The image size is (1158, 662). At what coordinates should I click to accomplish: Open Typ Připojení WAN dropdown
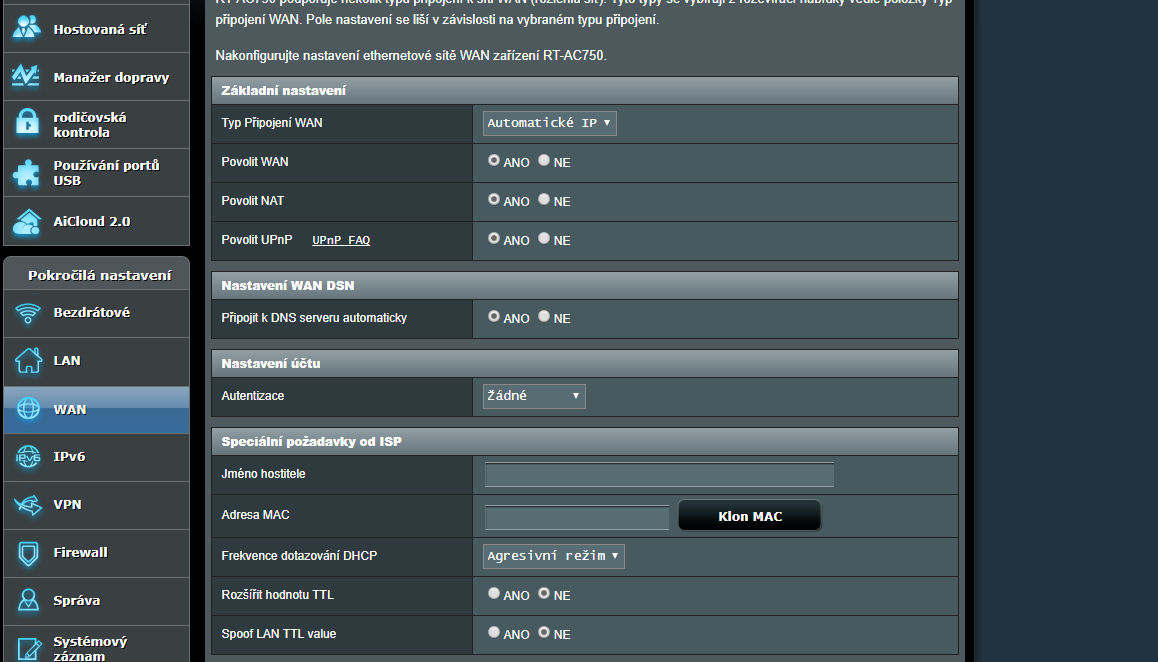click(x=549, y=123)
